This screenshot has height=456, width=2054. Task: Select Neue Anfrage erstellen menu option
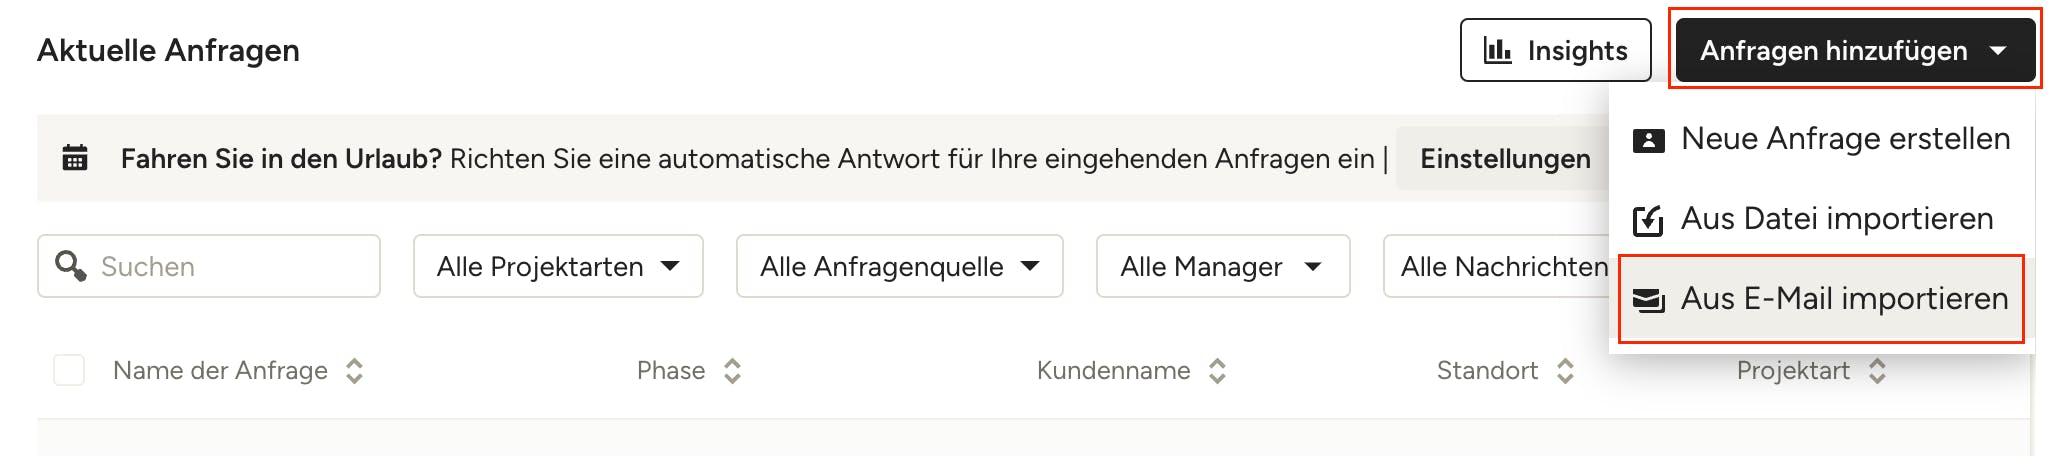pyautogui.click(x=1844, y=139)
